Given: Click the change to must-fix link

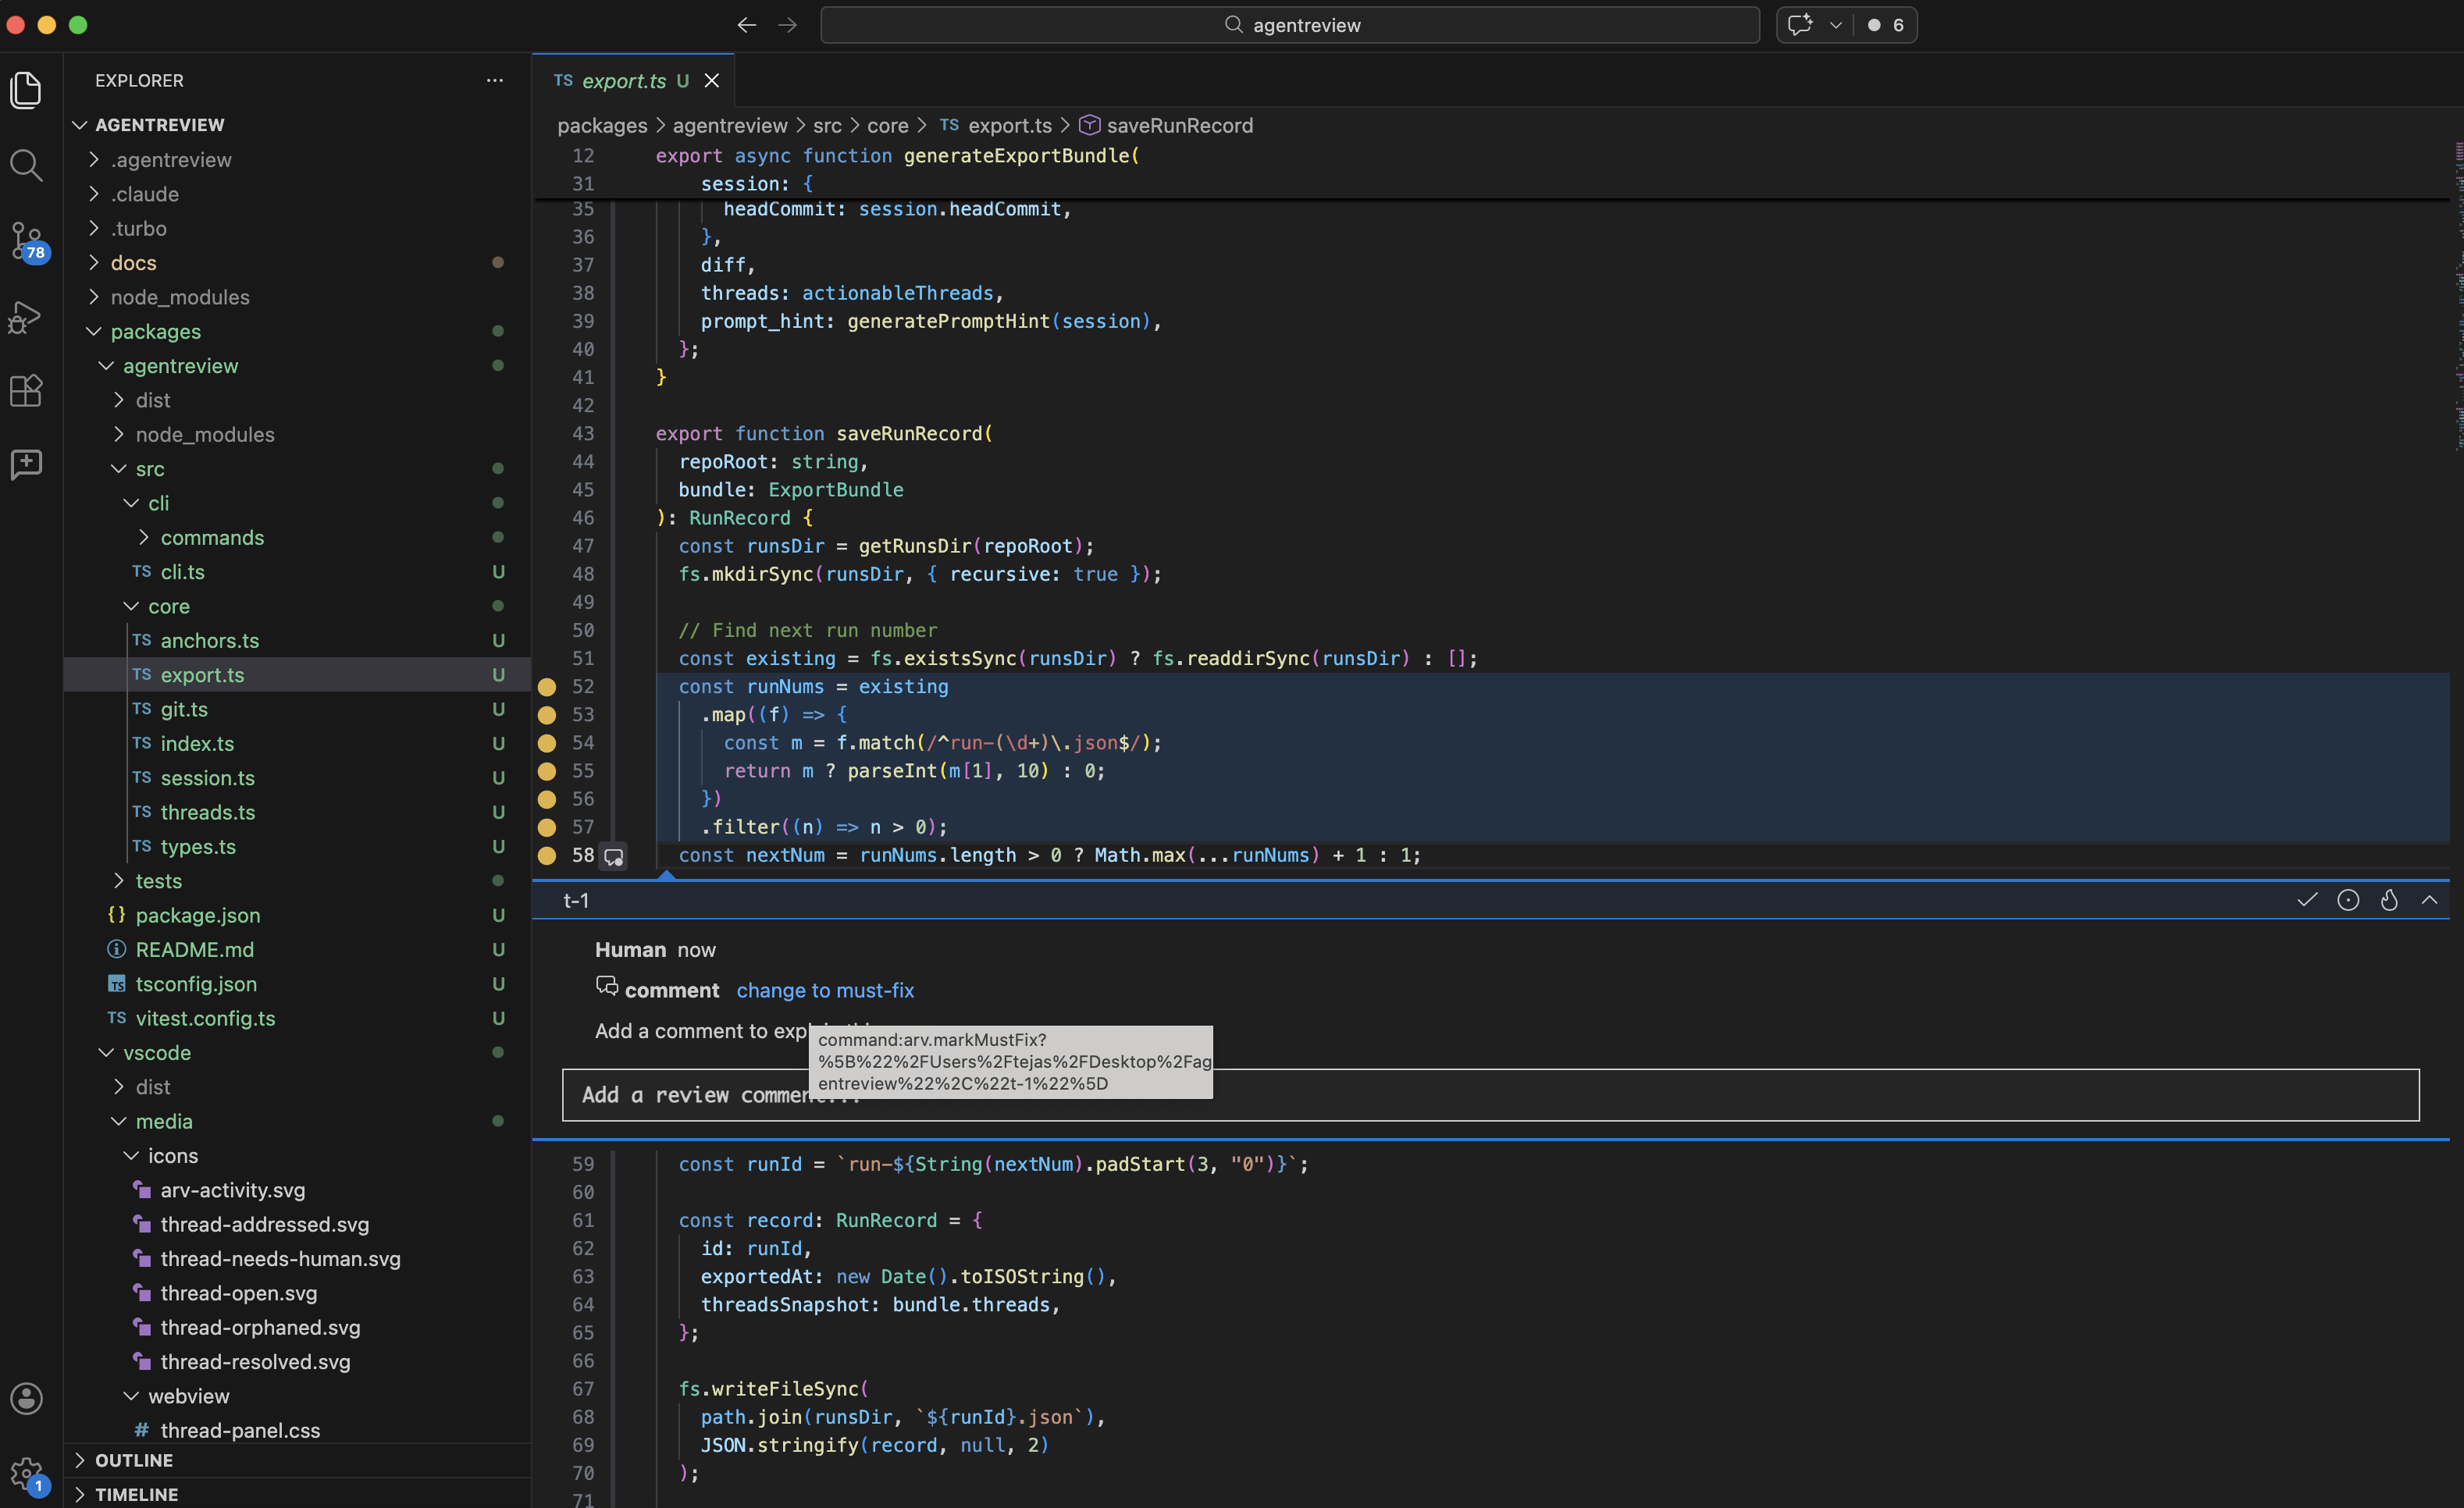Looking at the screenshot, I should (x=825, y=990).
